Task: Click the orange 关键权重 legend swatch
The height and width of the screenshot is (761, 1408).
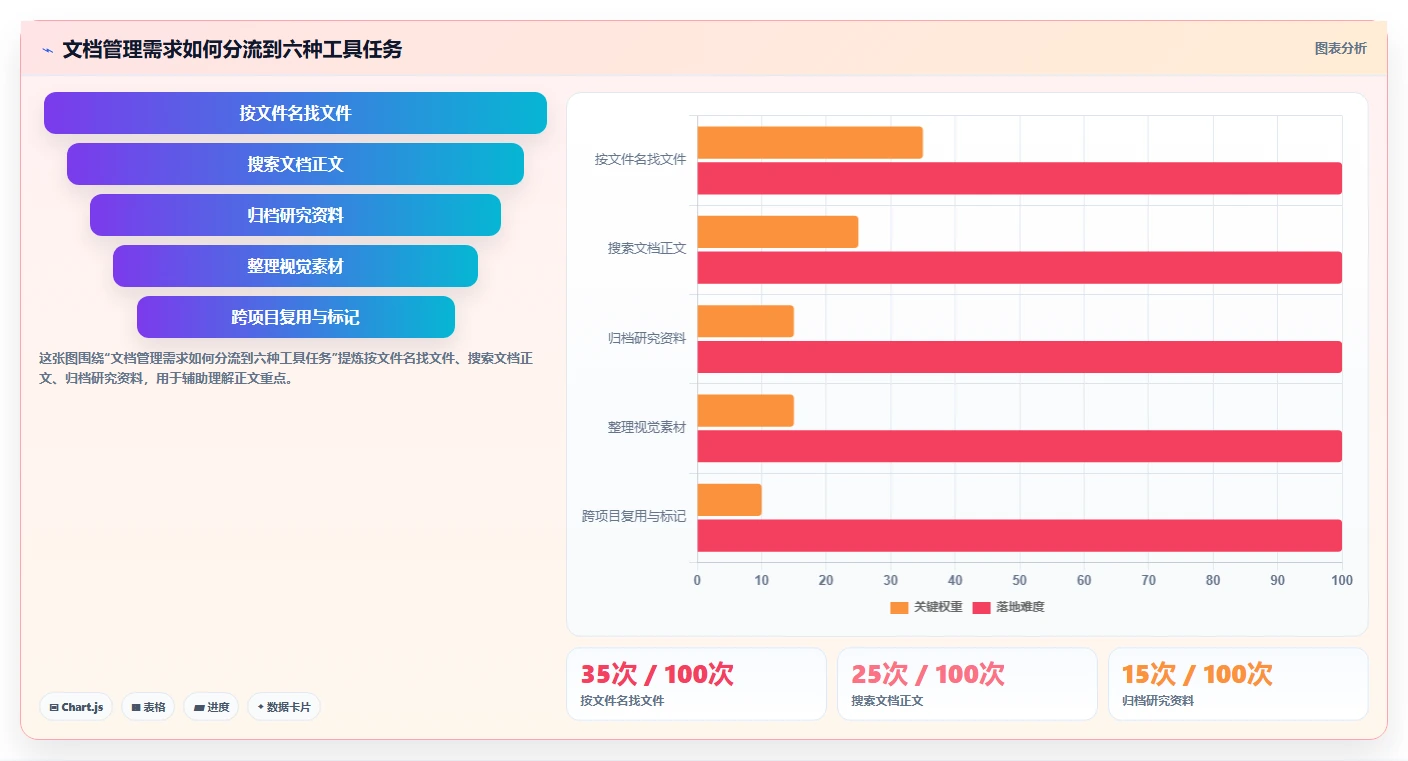Action: tap(899, 607)
